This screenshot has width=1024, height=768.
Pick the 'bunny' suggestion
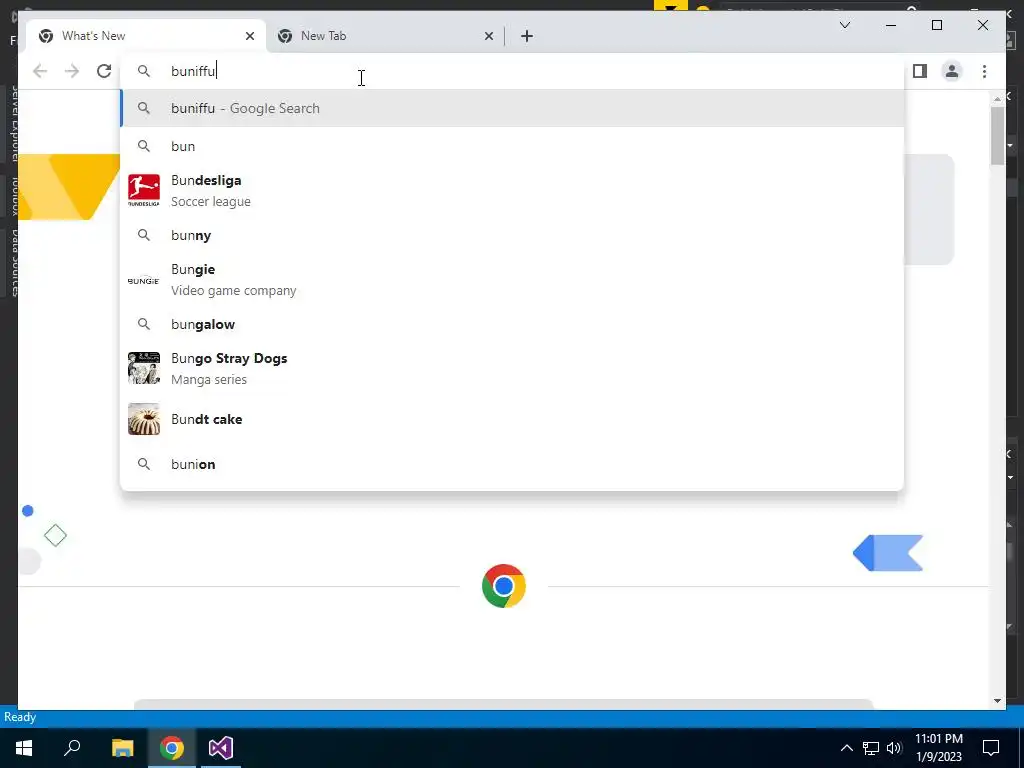point(512,235)
